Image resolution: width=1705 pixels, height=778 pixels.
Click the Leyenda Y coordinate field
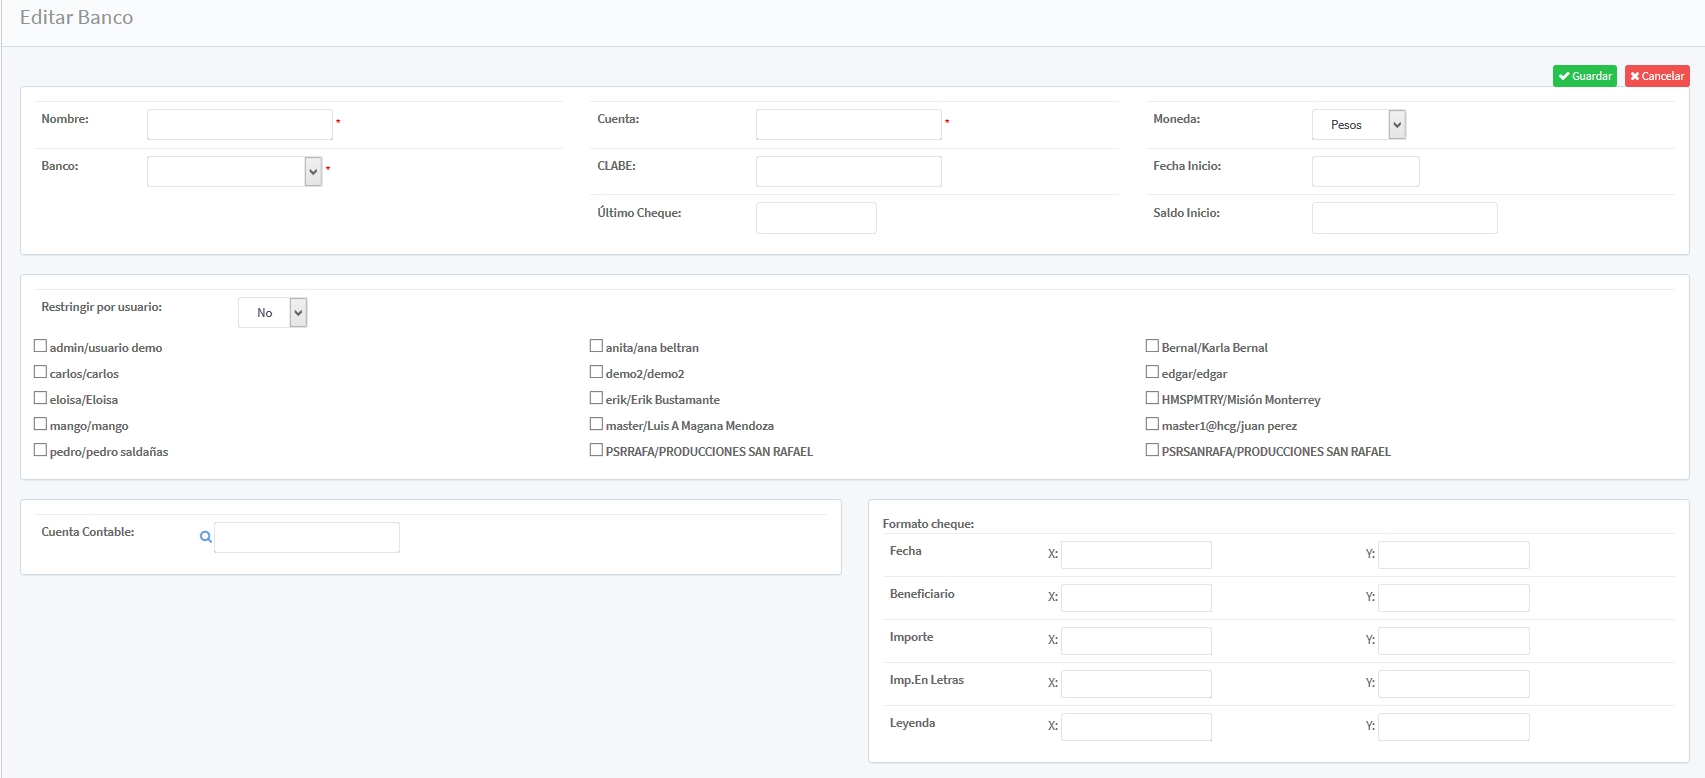coord(1453,727)
